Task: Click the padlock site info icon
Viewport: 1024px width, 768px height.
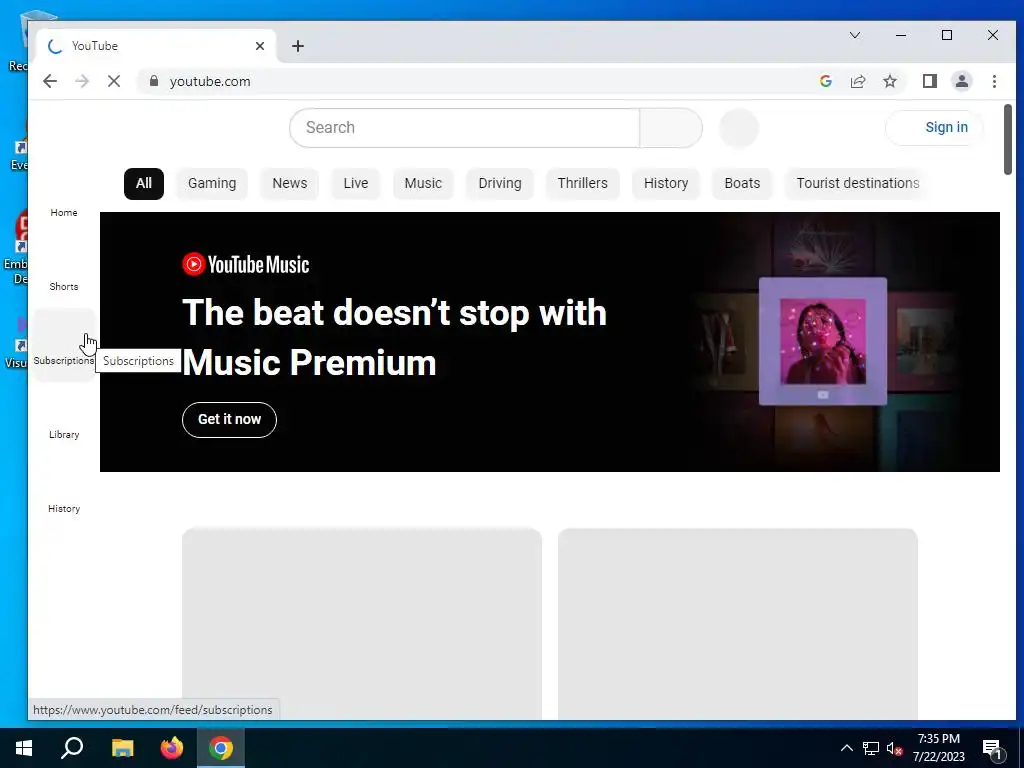Action: pyautogui.click(x=153, y=81)
